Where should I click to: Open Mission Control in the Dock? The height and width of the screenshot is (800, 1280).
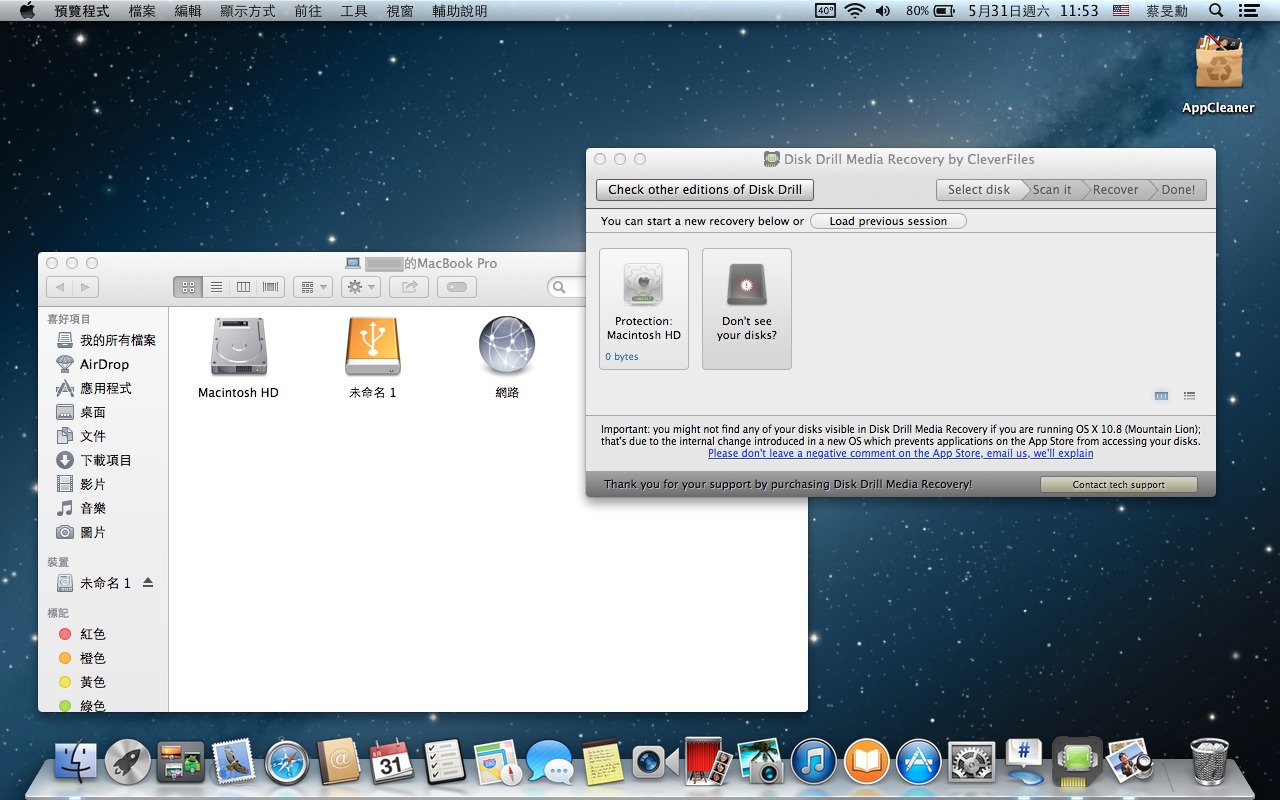181,763
